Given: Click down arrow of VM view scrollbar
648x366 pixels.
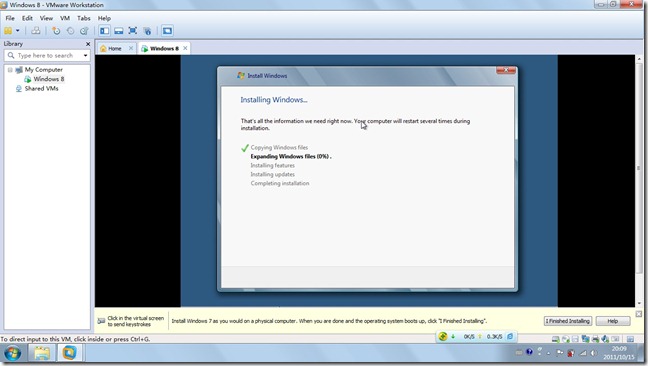Looking at the screenshot, I should (639, 304).
